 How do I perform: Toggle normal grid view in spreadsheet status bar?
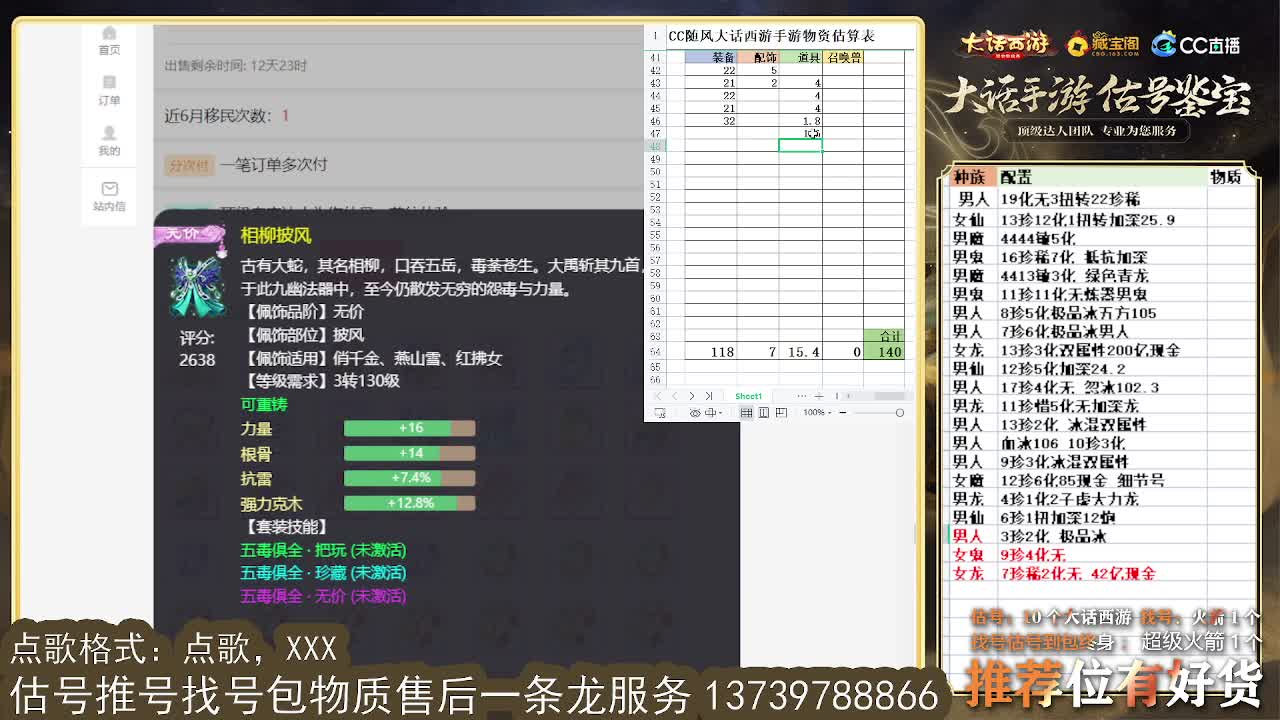746,412
